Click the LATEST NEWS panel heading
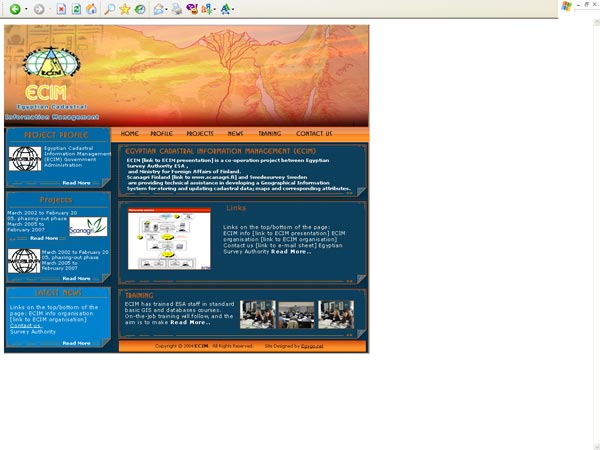This screenshot has height=450, width=600. (x=58, y=293)
